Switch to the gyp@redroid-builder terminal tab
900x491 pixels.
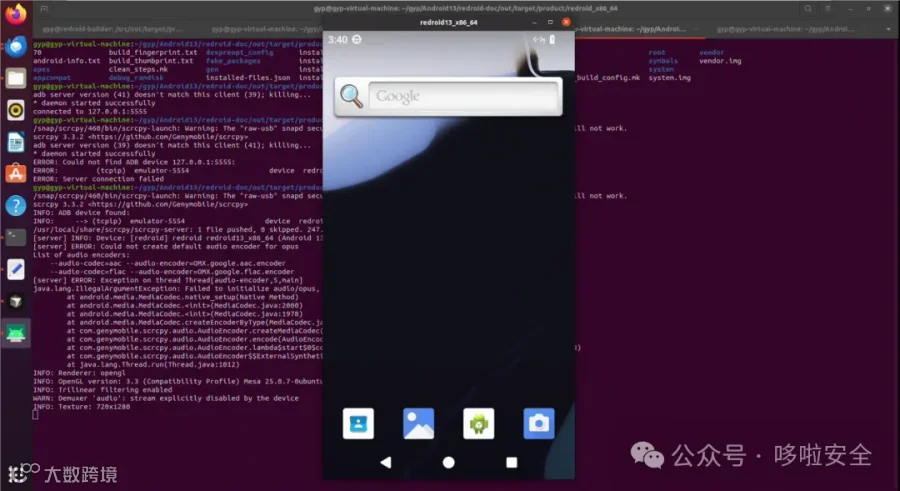pyautogui.click(x=112, y=29)
